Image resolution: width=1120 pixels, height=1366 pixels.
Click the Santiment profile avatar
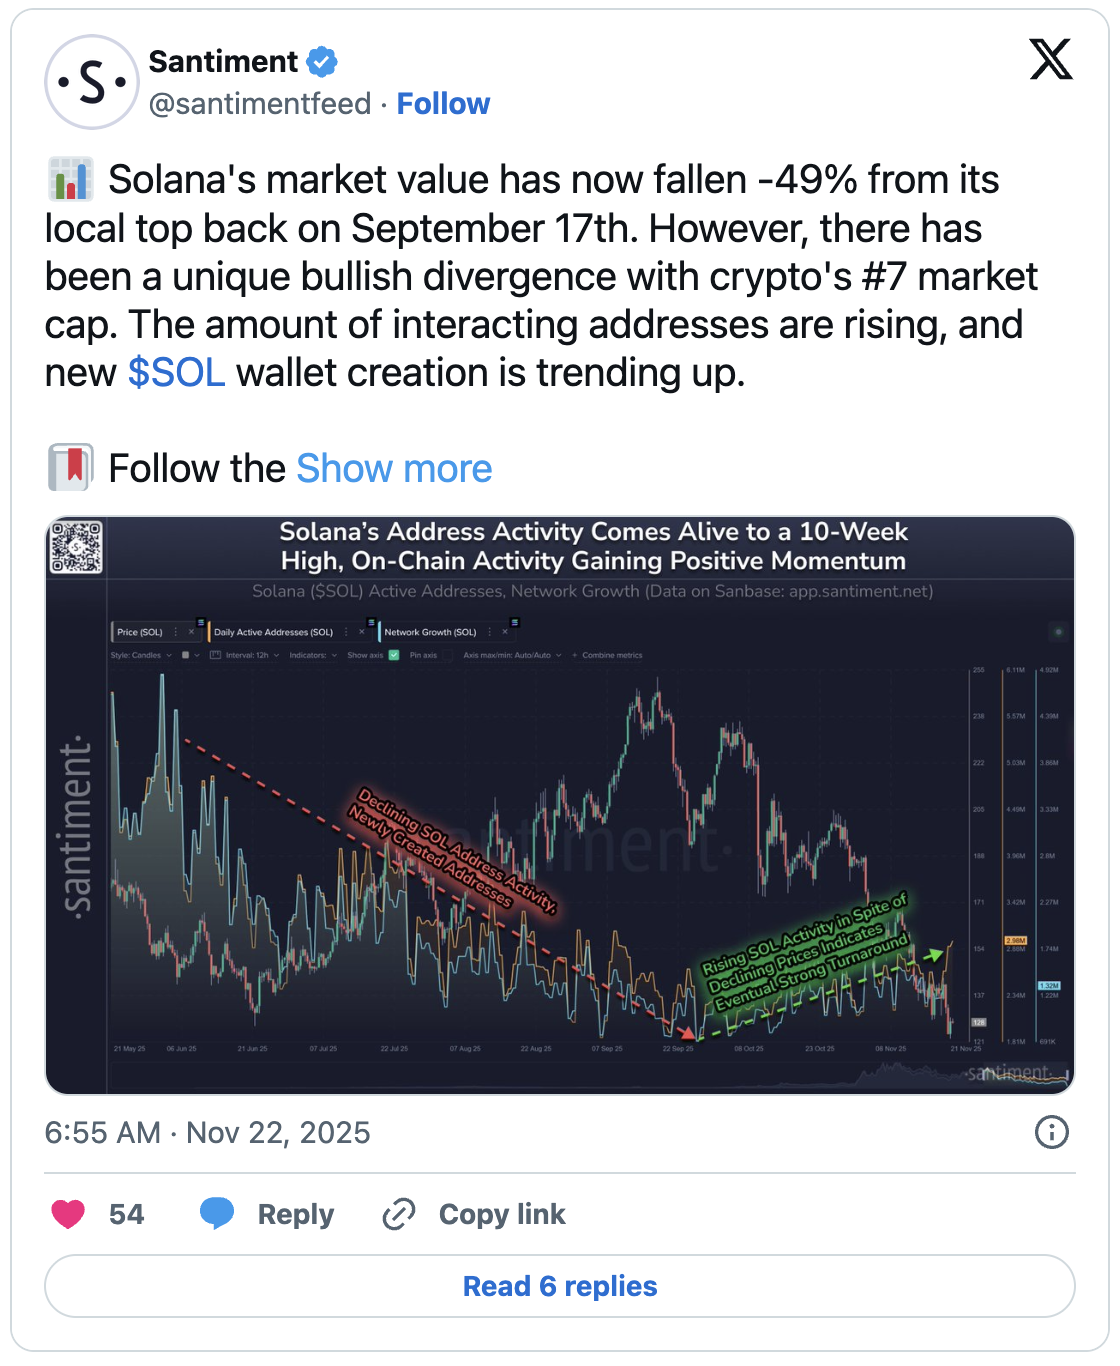(92, 82)
